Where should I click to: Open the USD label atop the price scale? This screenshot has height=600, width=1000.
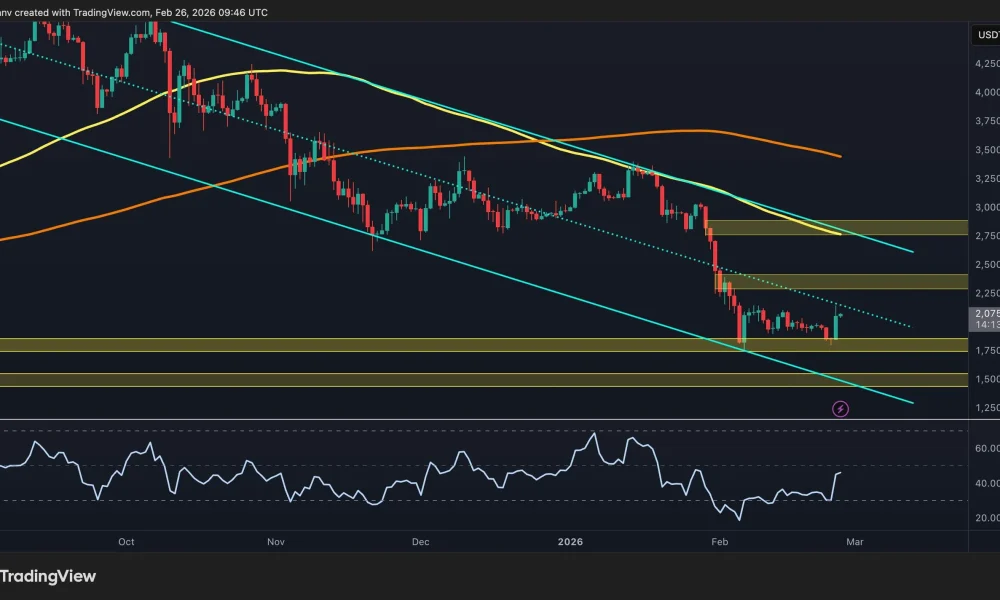tap(983, 33)
